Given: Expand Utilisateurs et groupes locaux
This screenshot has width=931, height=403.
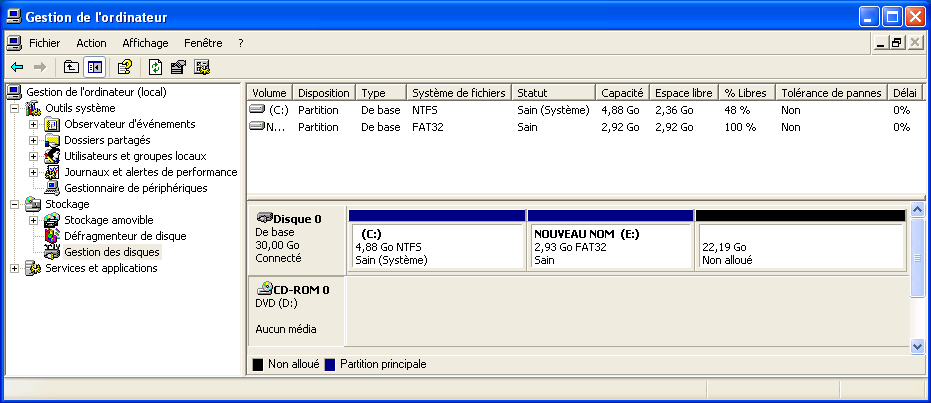Looking at the screenshot, I should pos(33,157).
